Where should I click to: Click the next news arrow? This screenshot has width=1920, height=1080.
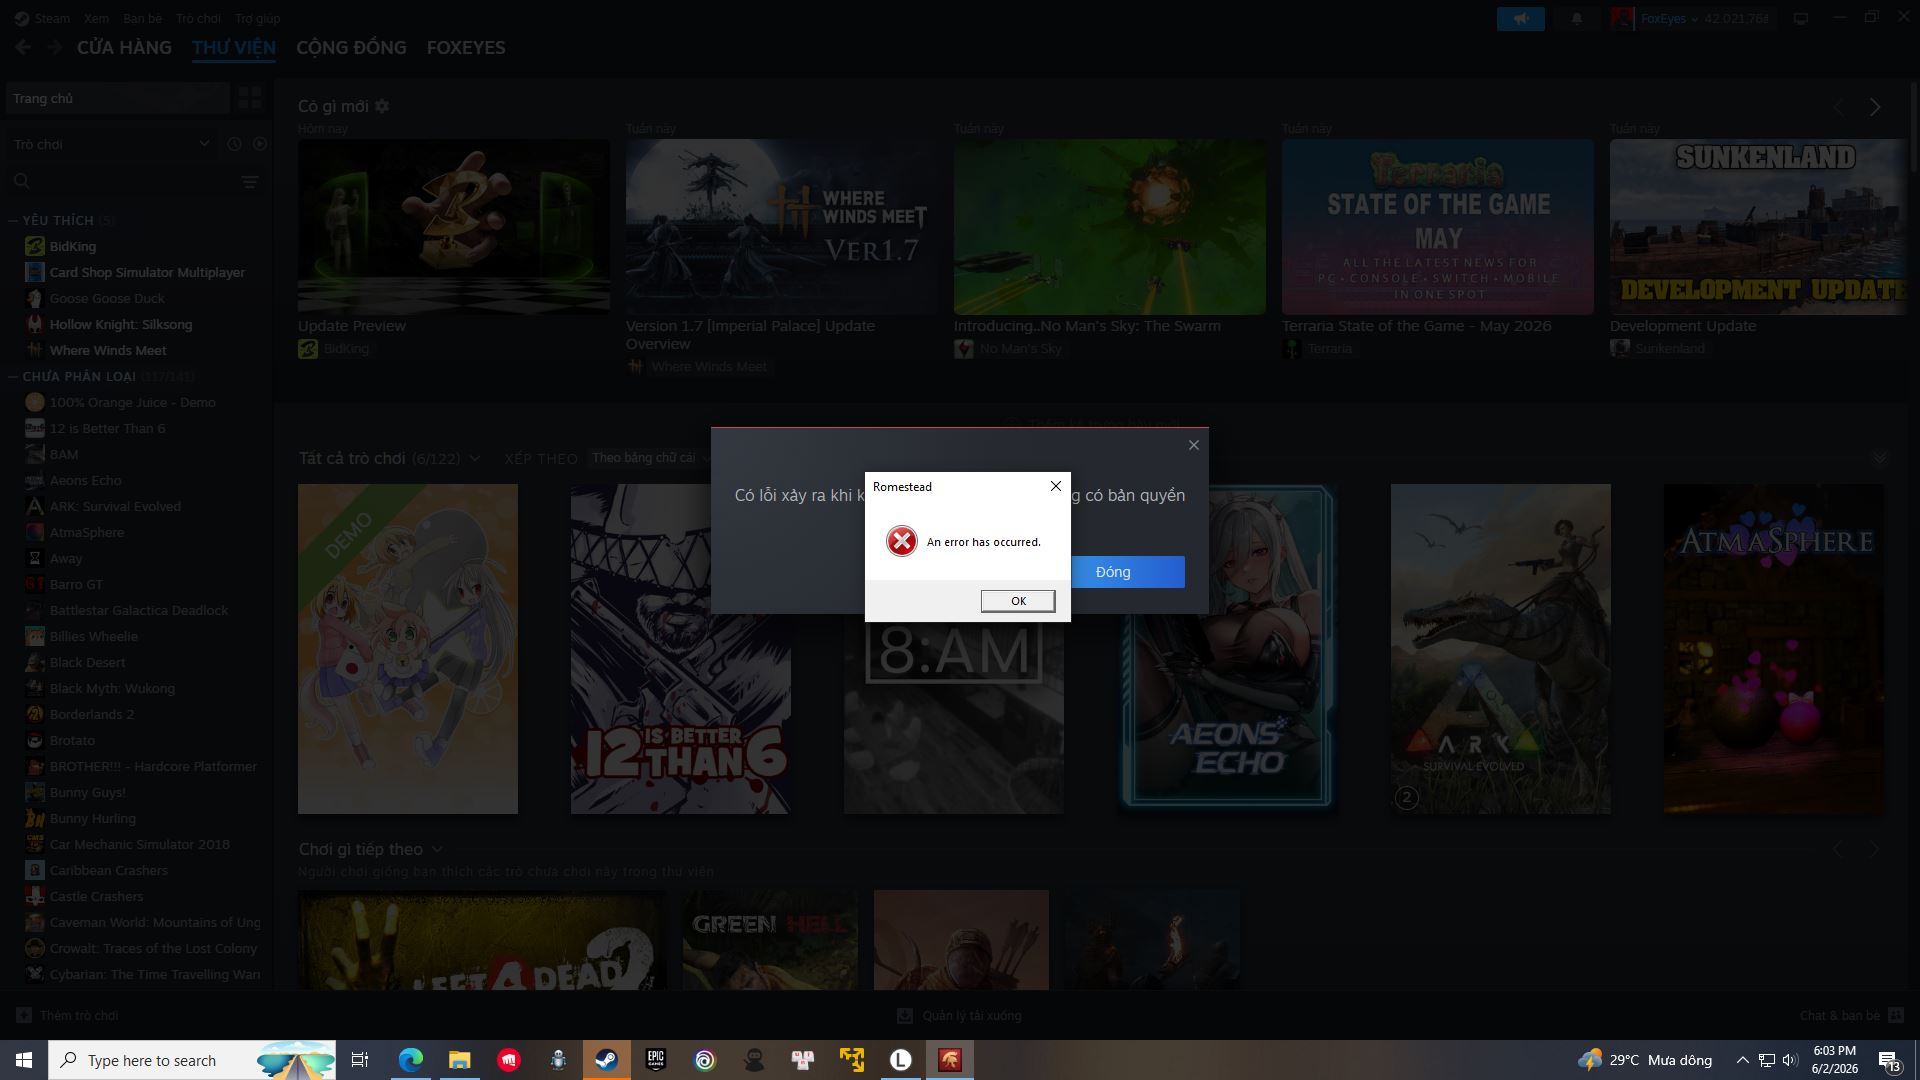click(x=1875, y=107)
